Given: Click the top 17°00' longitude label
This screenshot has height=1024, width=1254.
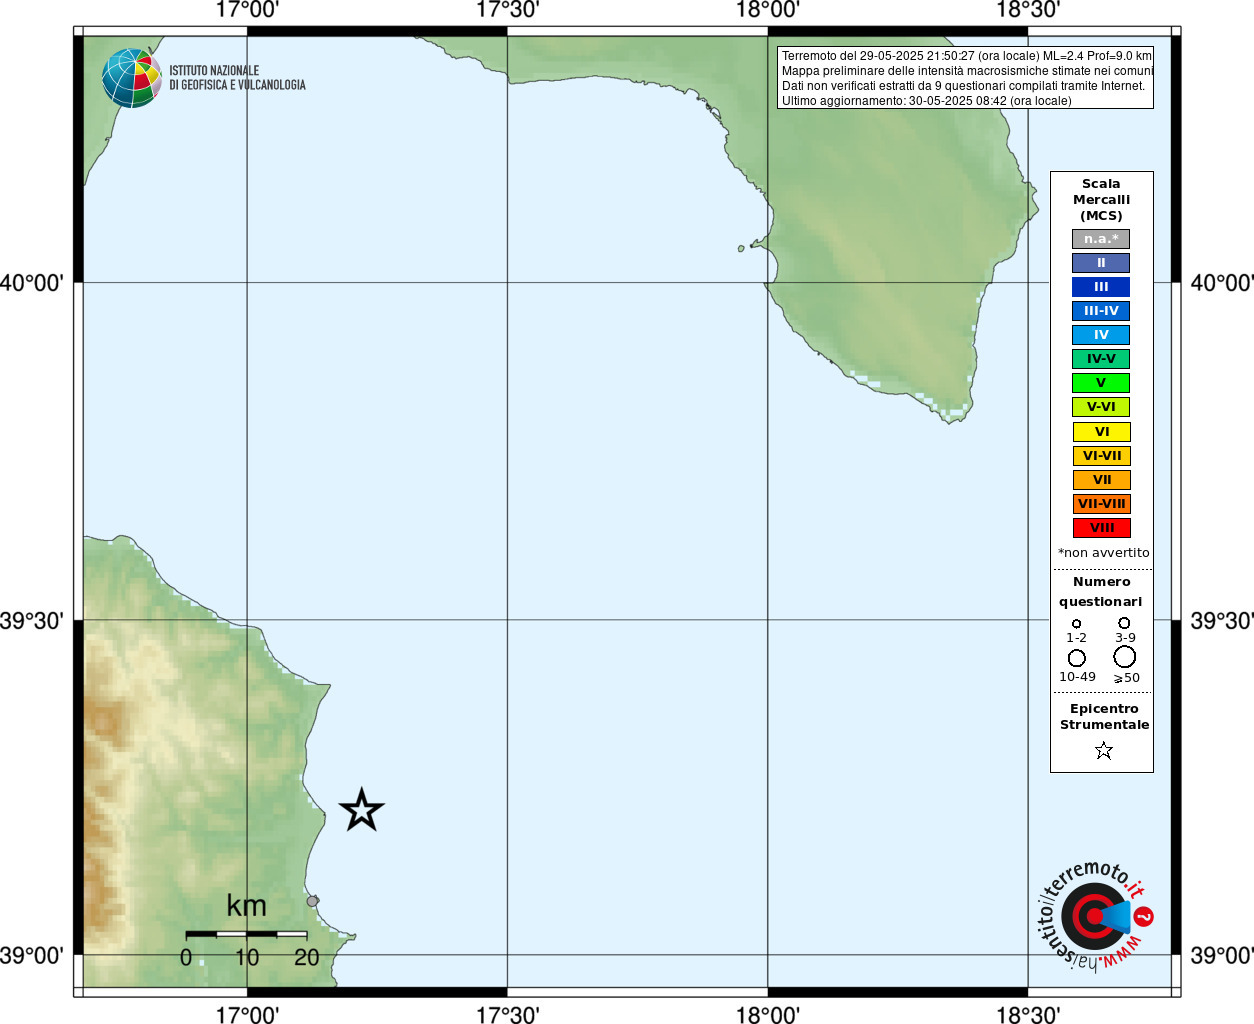Looking at the screenshot, I should tap(247, 10).
